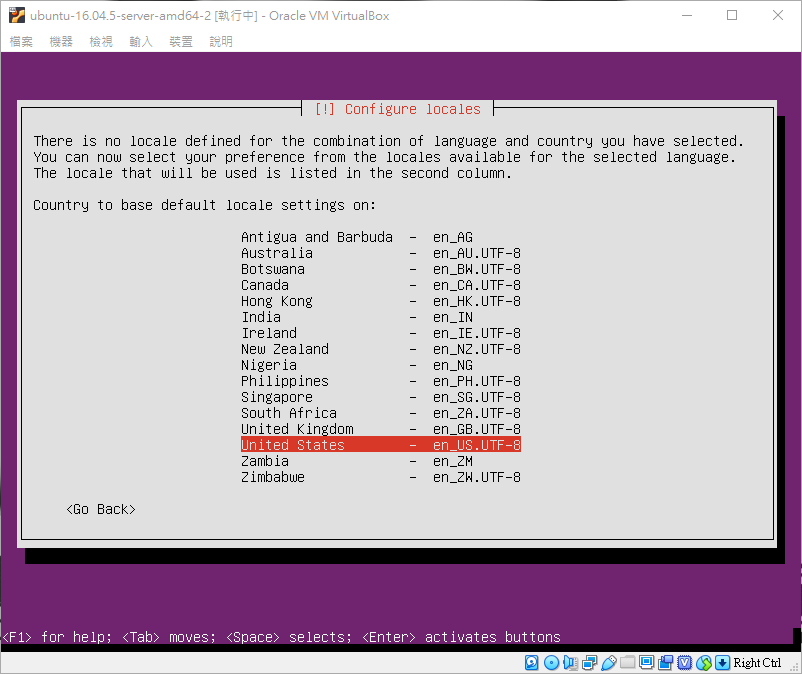
Task: Activate the Go Back button
Action: pos(101,509)
